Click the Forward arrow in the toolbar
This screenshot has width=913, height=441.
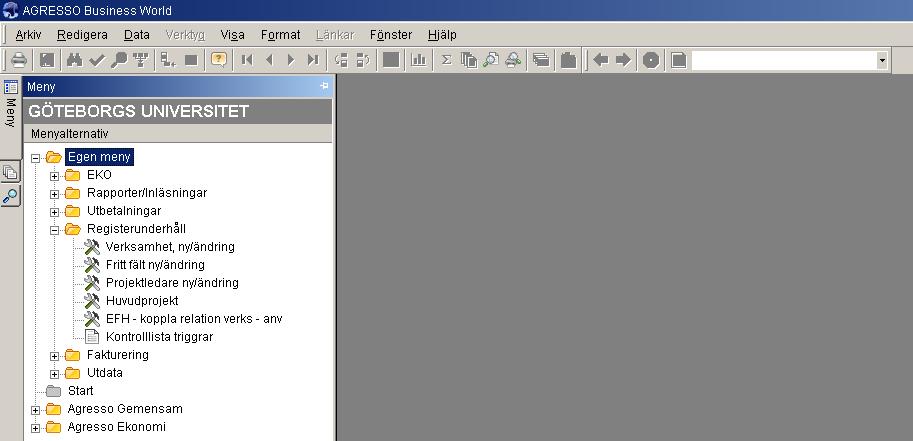click(623, 60)
